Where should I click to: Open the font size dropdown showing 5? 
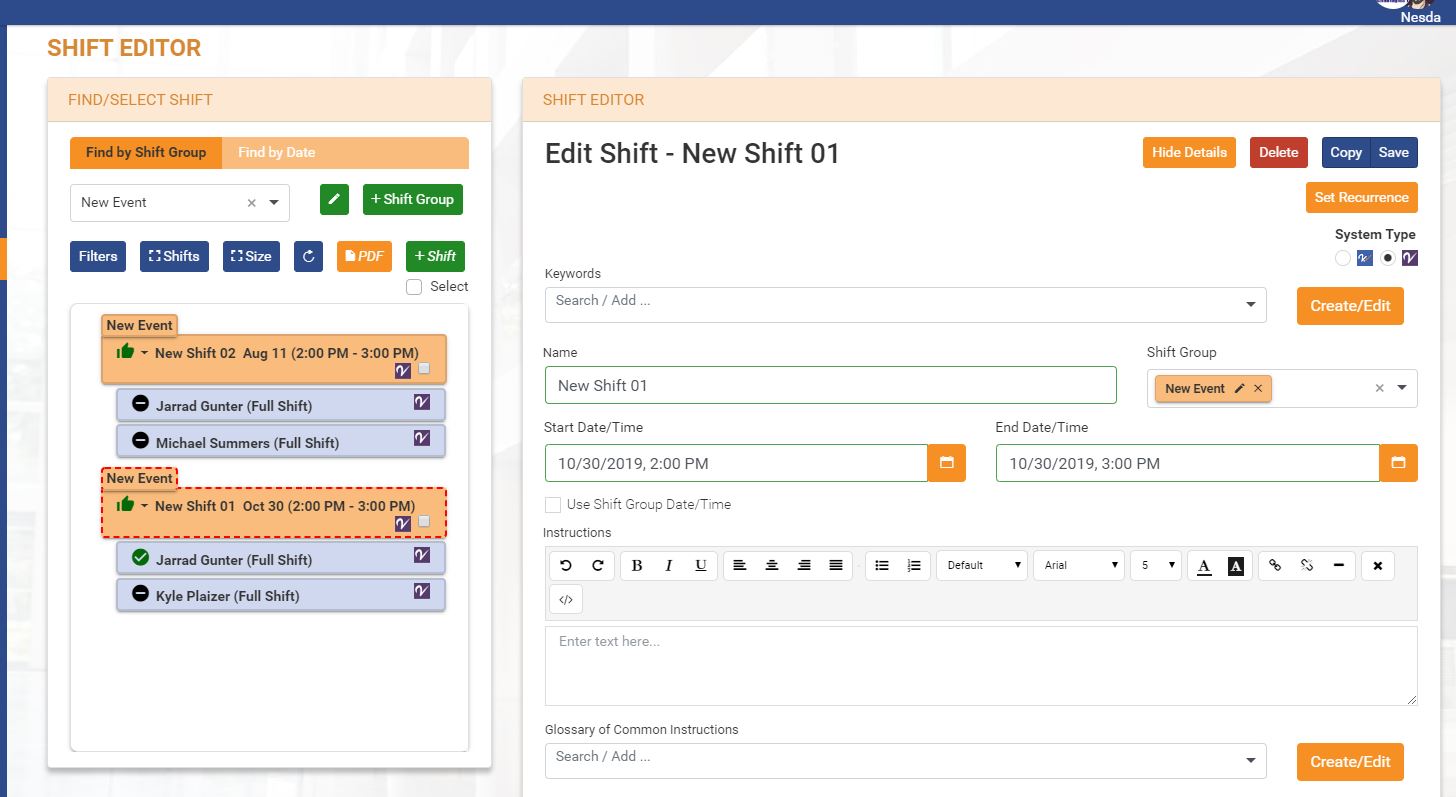[x=1156, y=565]
